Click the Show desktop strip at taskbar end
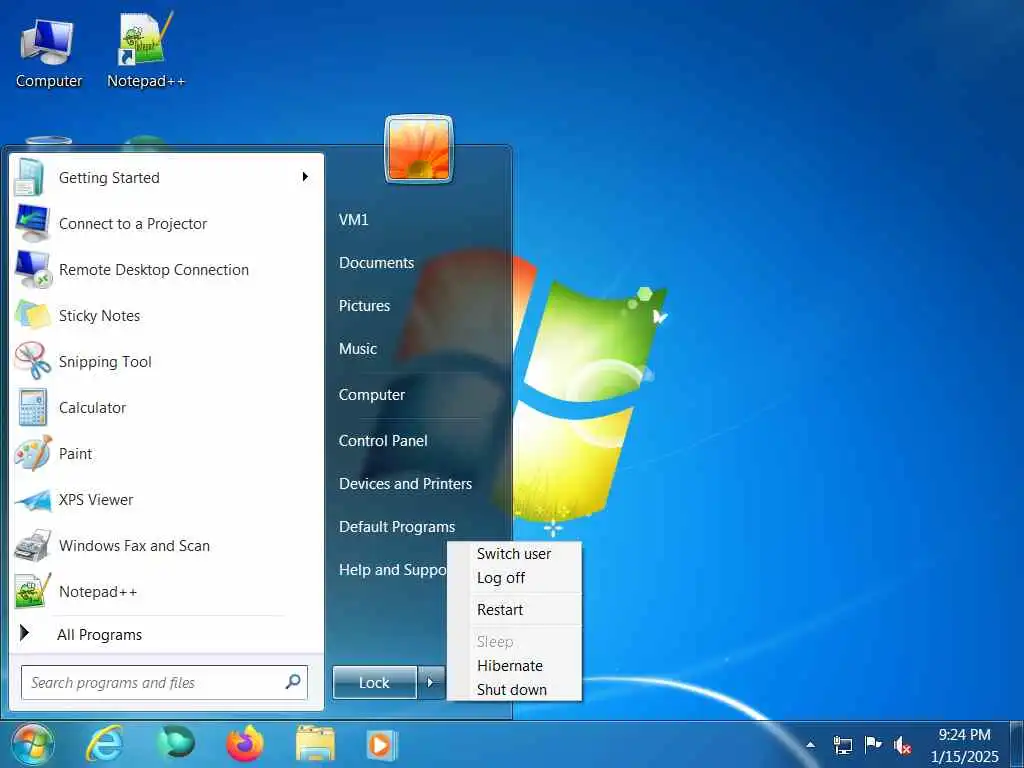 pyautogui.click(x=1017, y=744)
